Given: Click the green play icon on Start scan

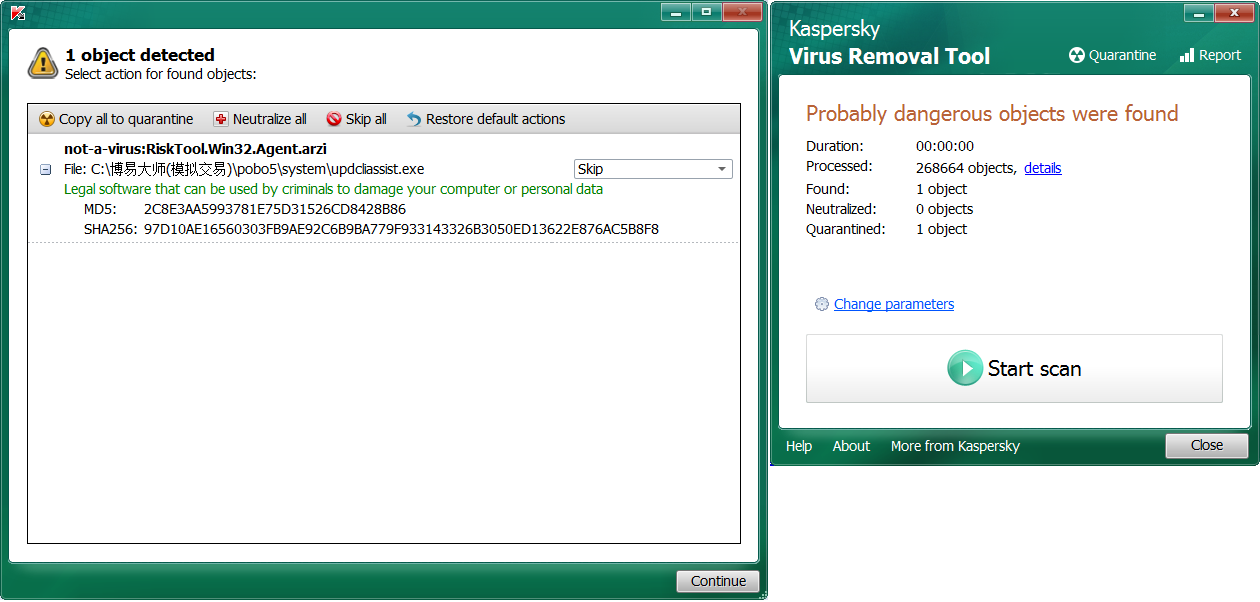Looking at the screenshot, I should coord(965,368).
